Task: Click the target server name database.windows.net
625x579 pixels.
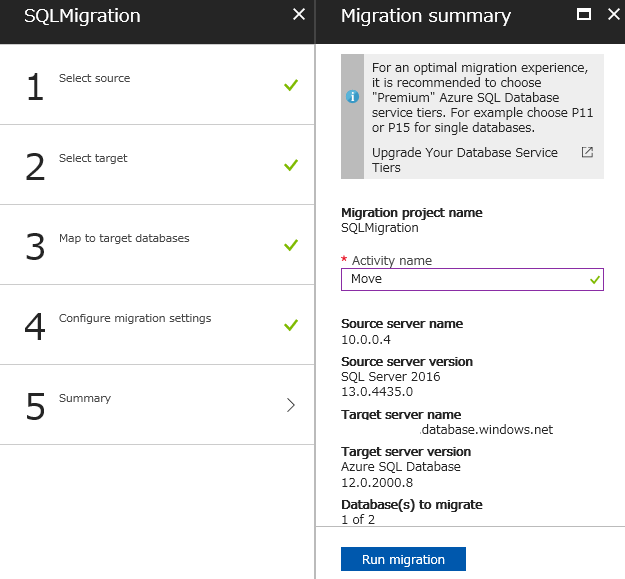Action: pos(487,430)
